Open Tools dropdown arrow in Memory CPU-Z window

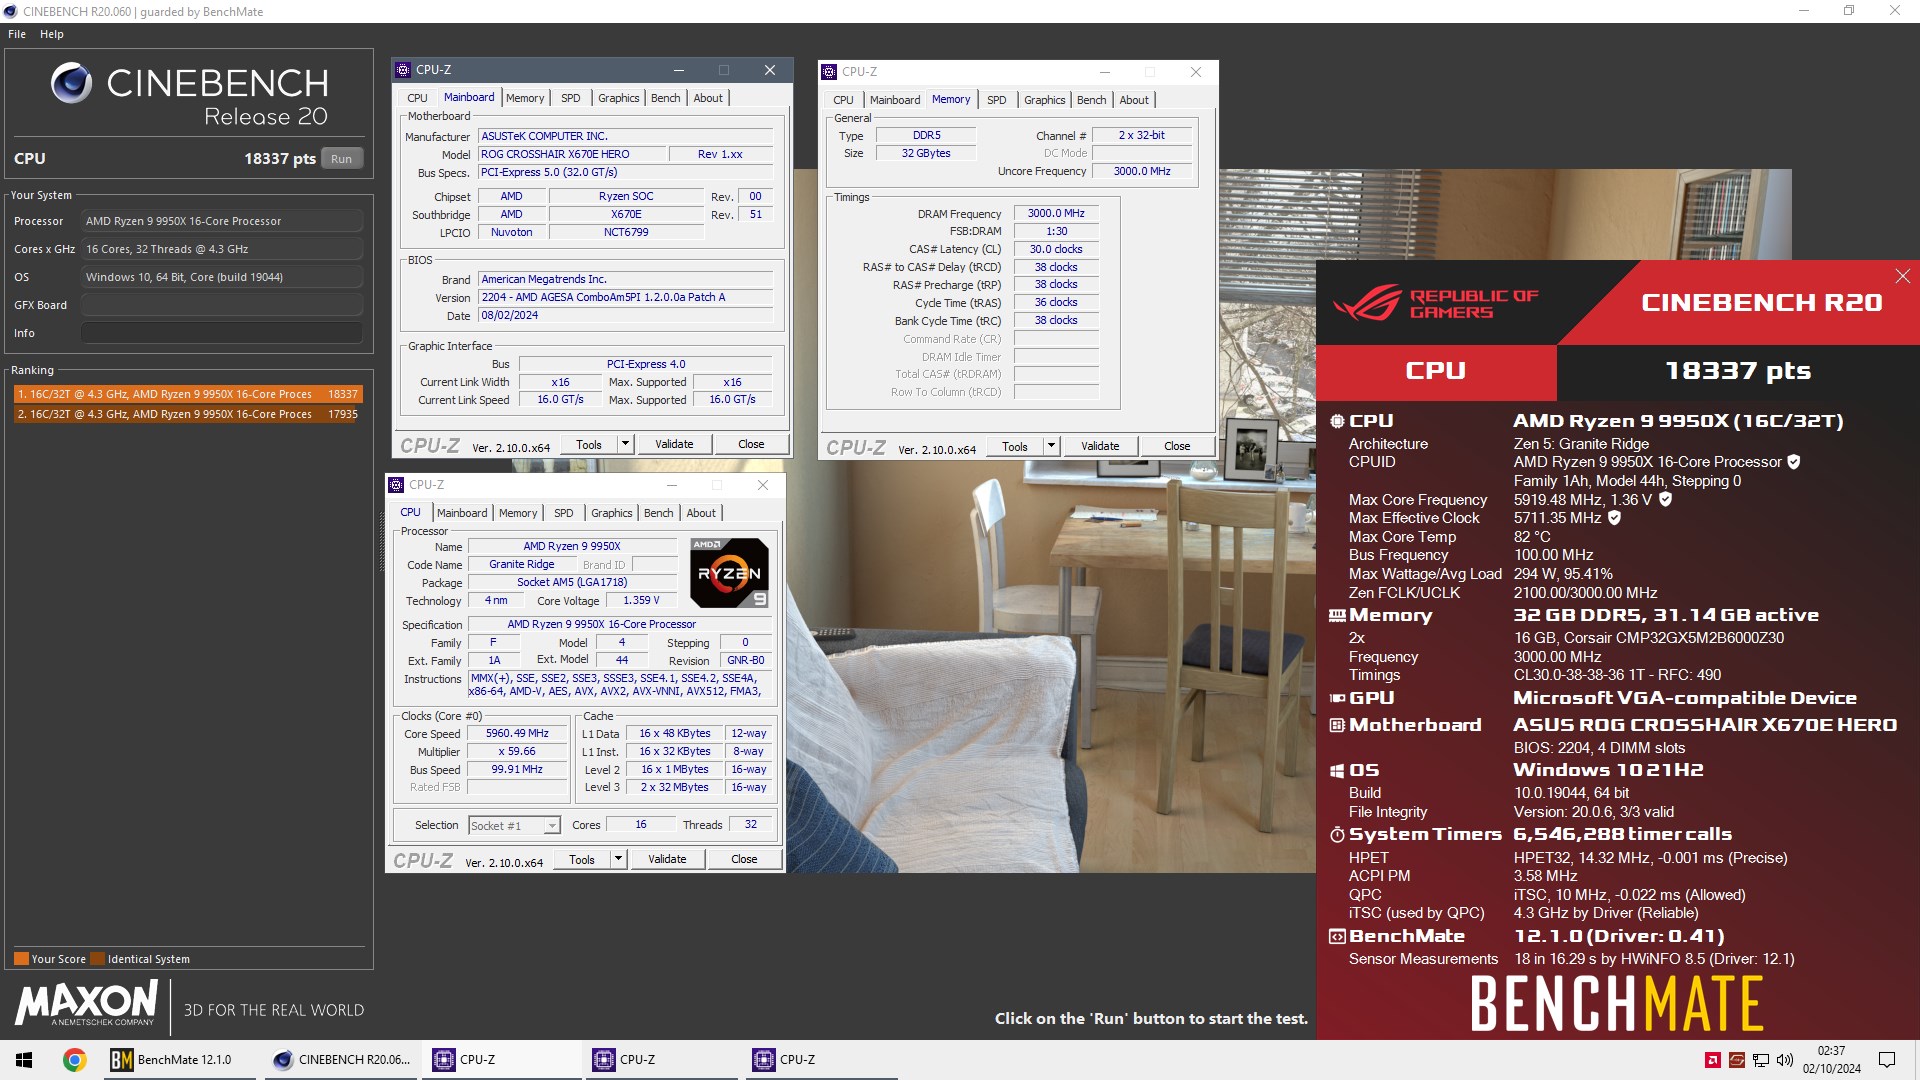click(x=1051, y=446)
